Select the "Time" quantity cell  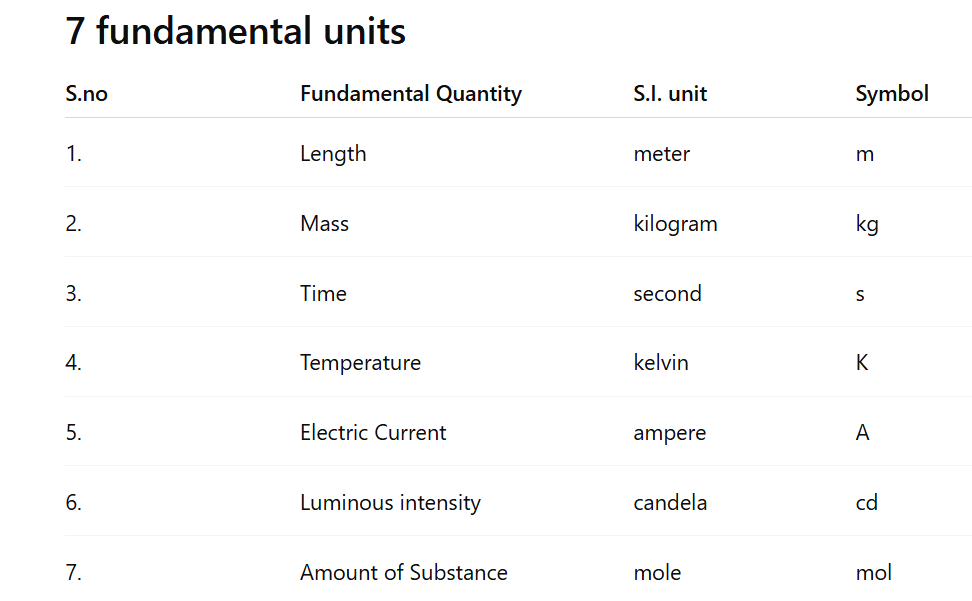click(x=323, y=294)
